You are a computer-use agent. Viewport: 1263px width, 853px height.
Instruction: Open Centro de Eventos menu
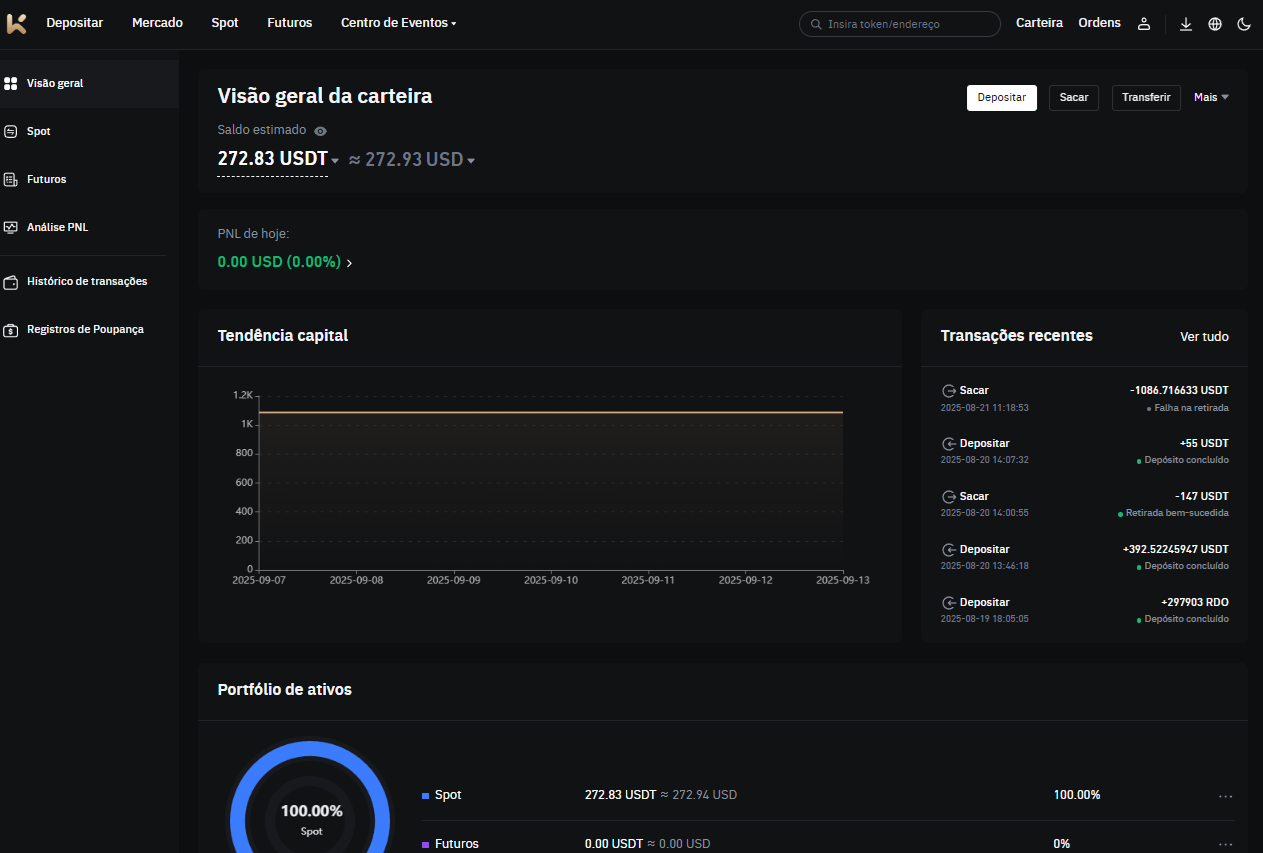[x=398, y=23]
